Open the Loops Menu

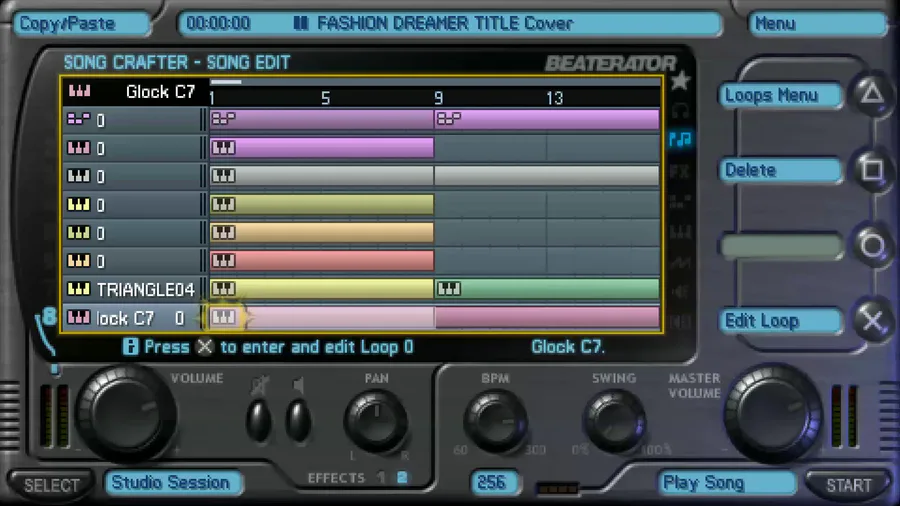781,95
